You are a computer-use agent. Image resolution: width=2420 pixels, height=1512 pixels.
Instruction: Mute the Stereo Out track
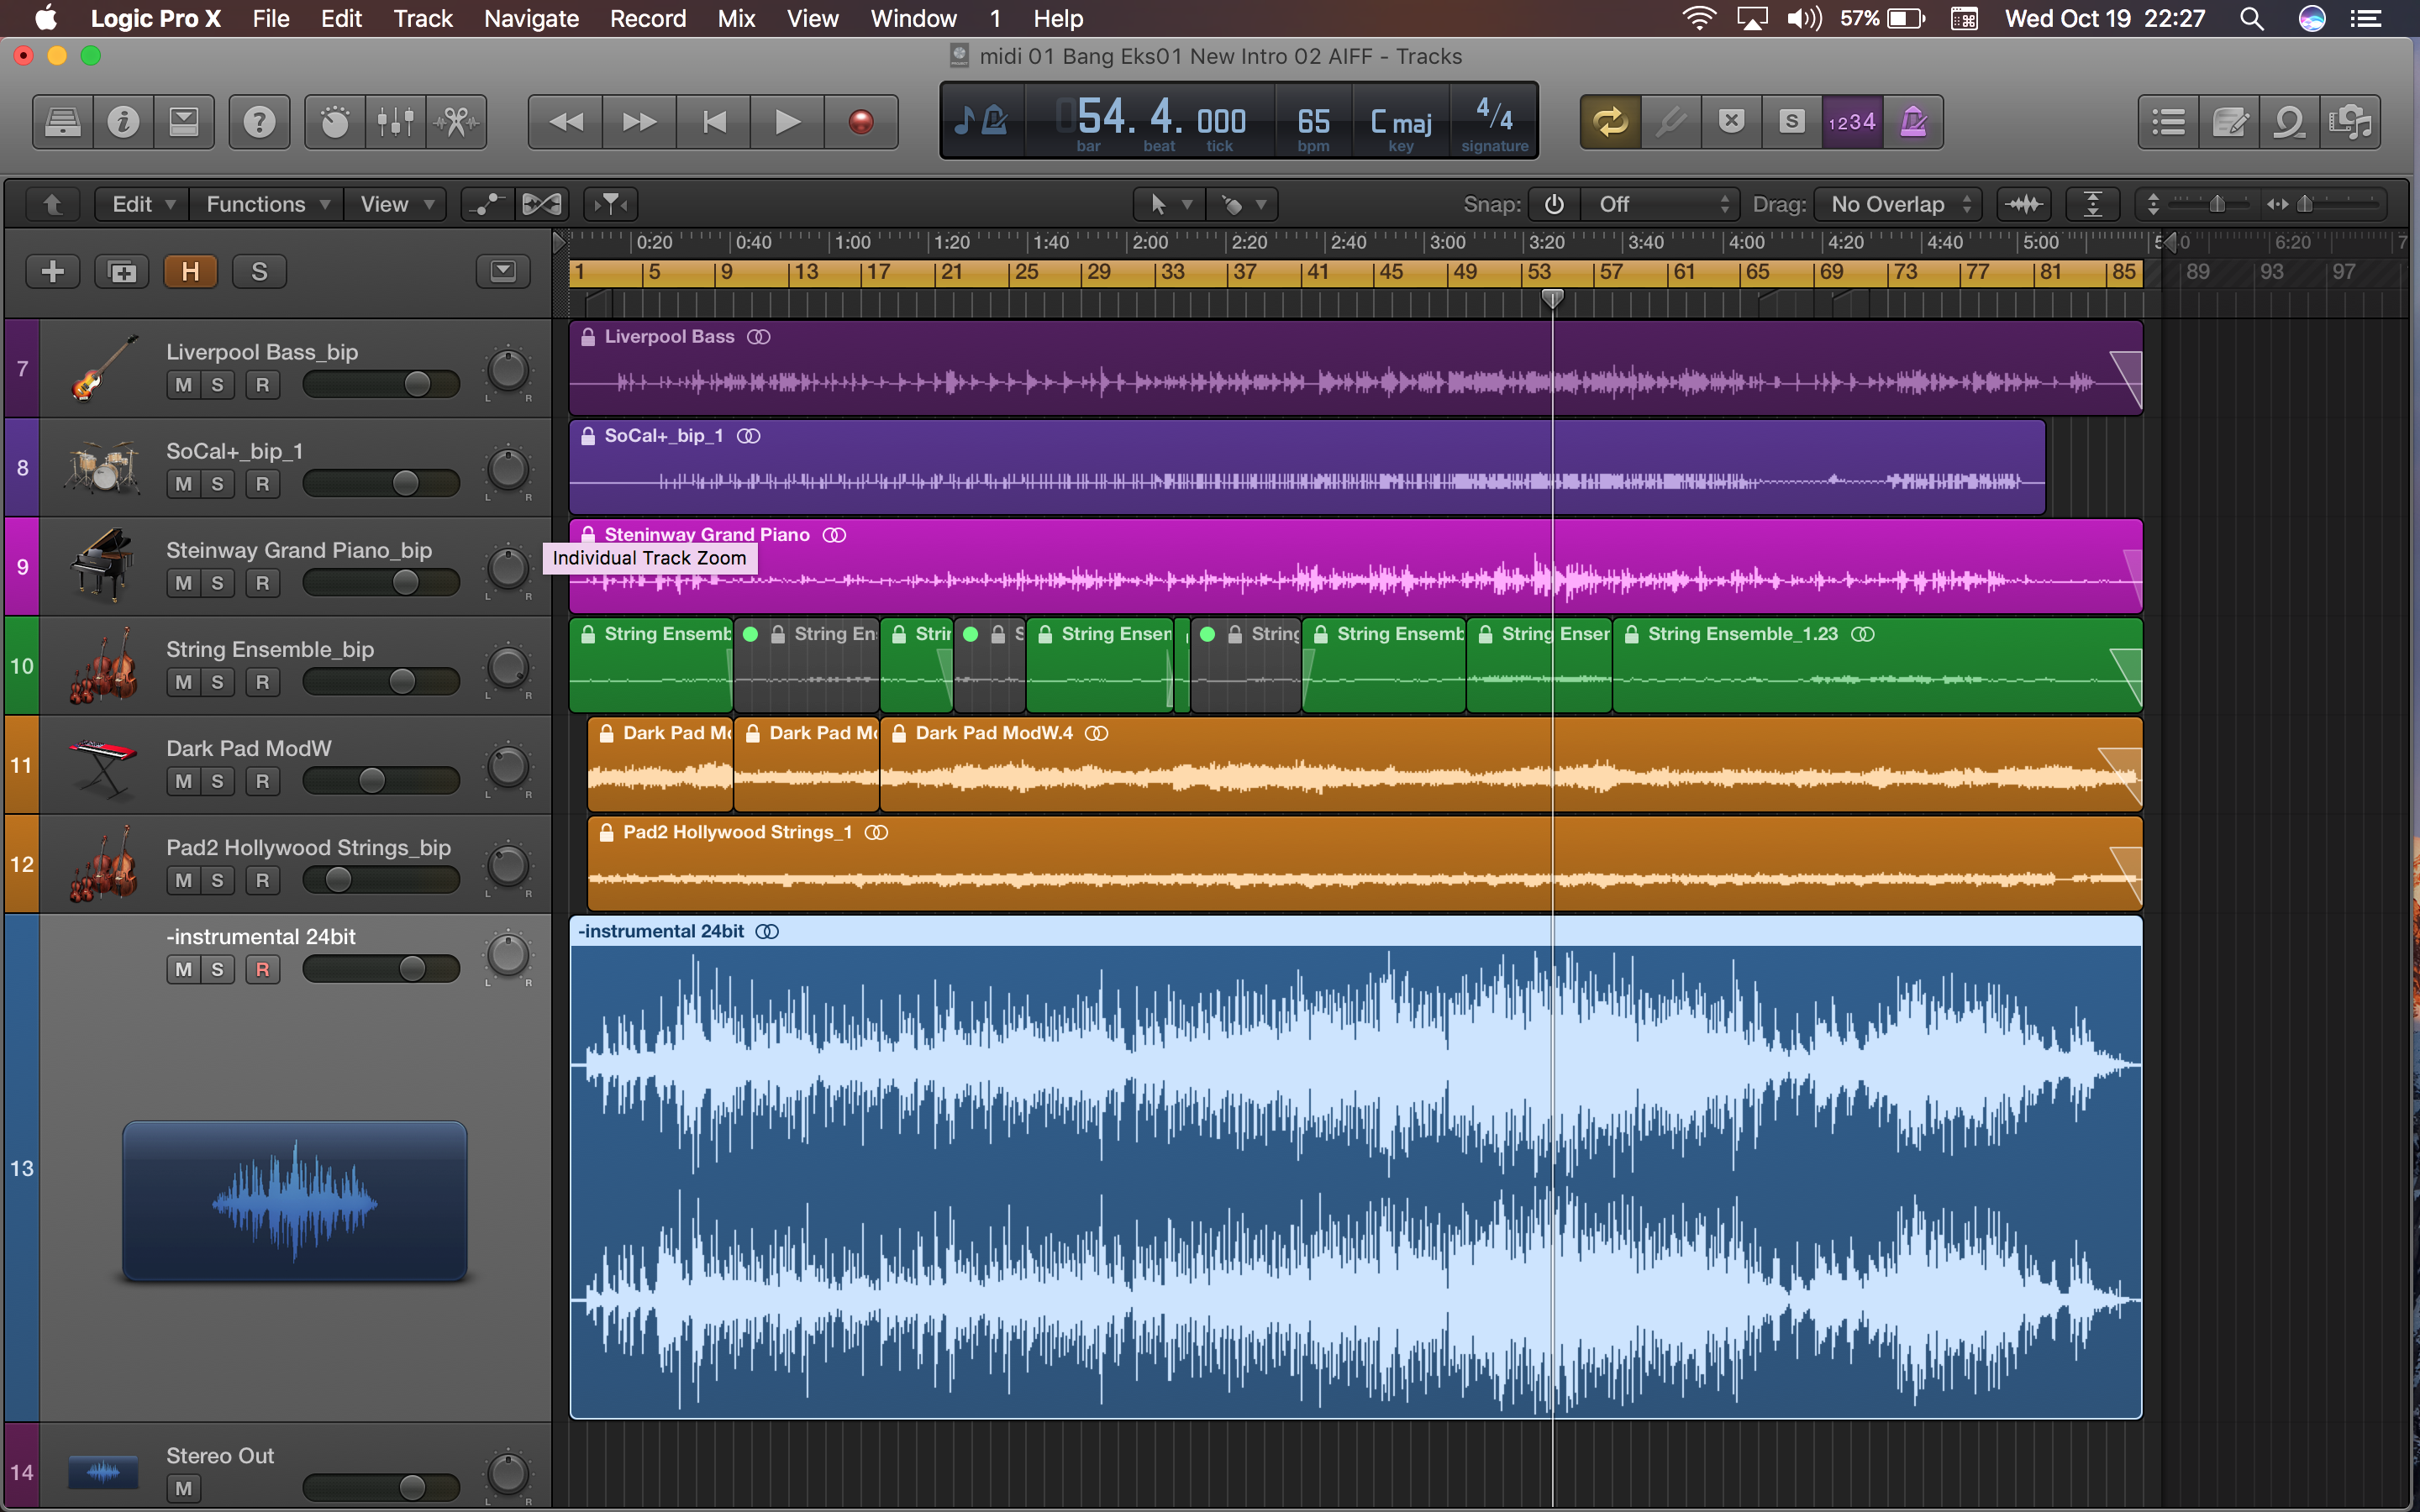[184, 1488]
